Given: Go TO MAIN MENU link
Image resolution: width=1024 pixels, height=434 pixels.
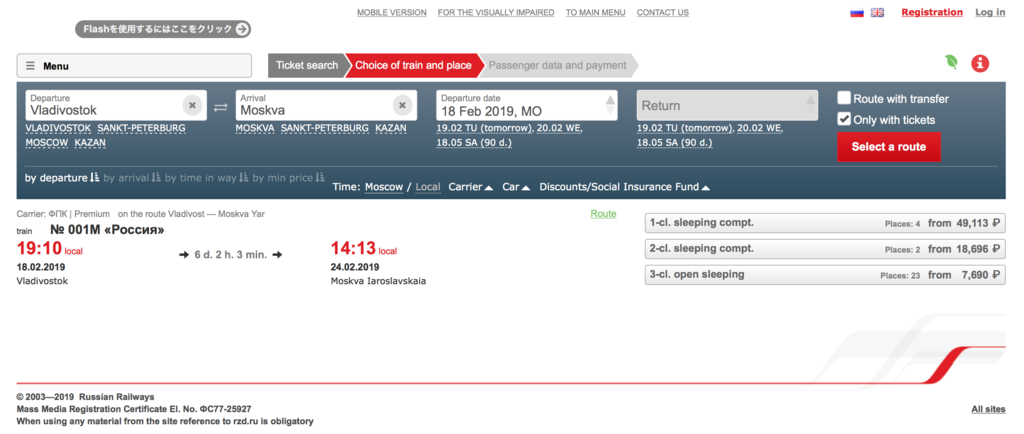Looking at the screenshot, I should point(596,12).
